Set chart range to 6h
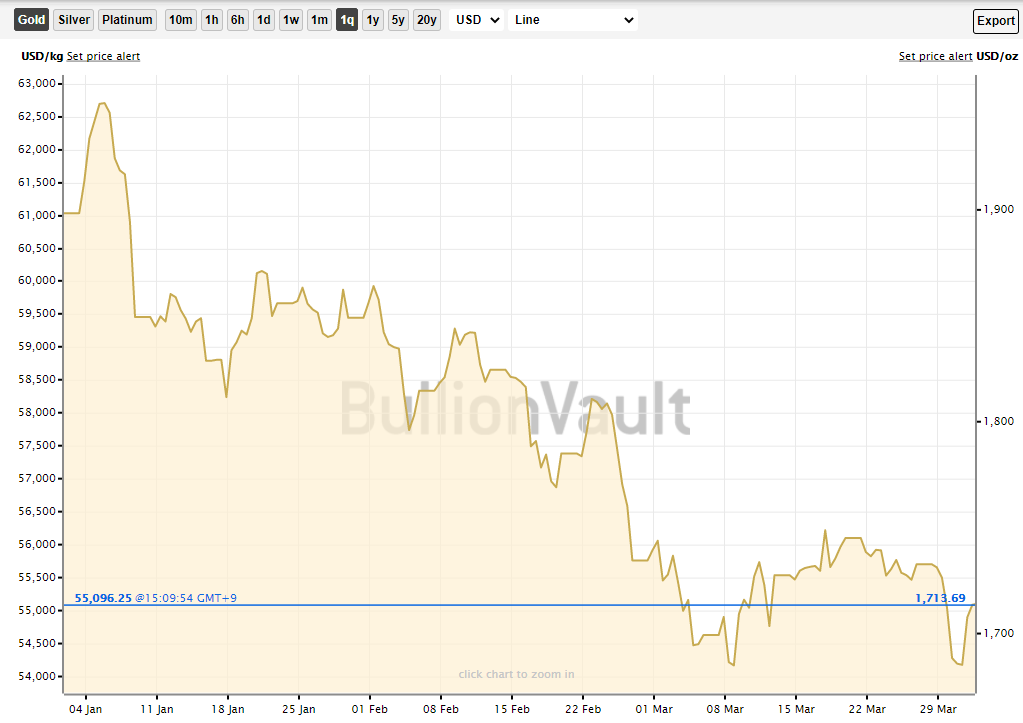This screenshot has width=1023, height=723. (x=237, y=20)
